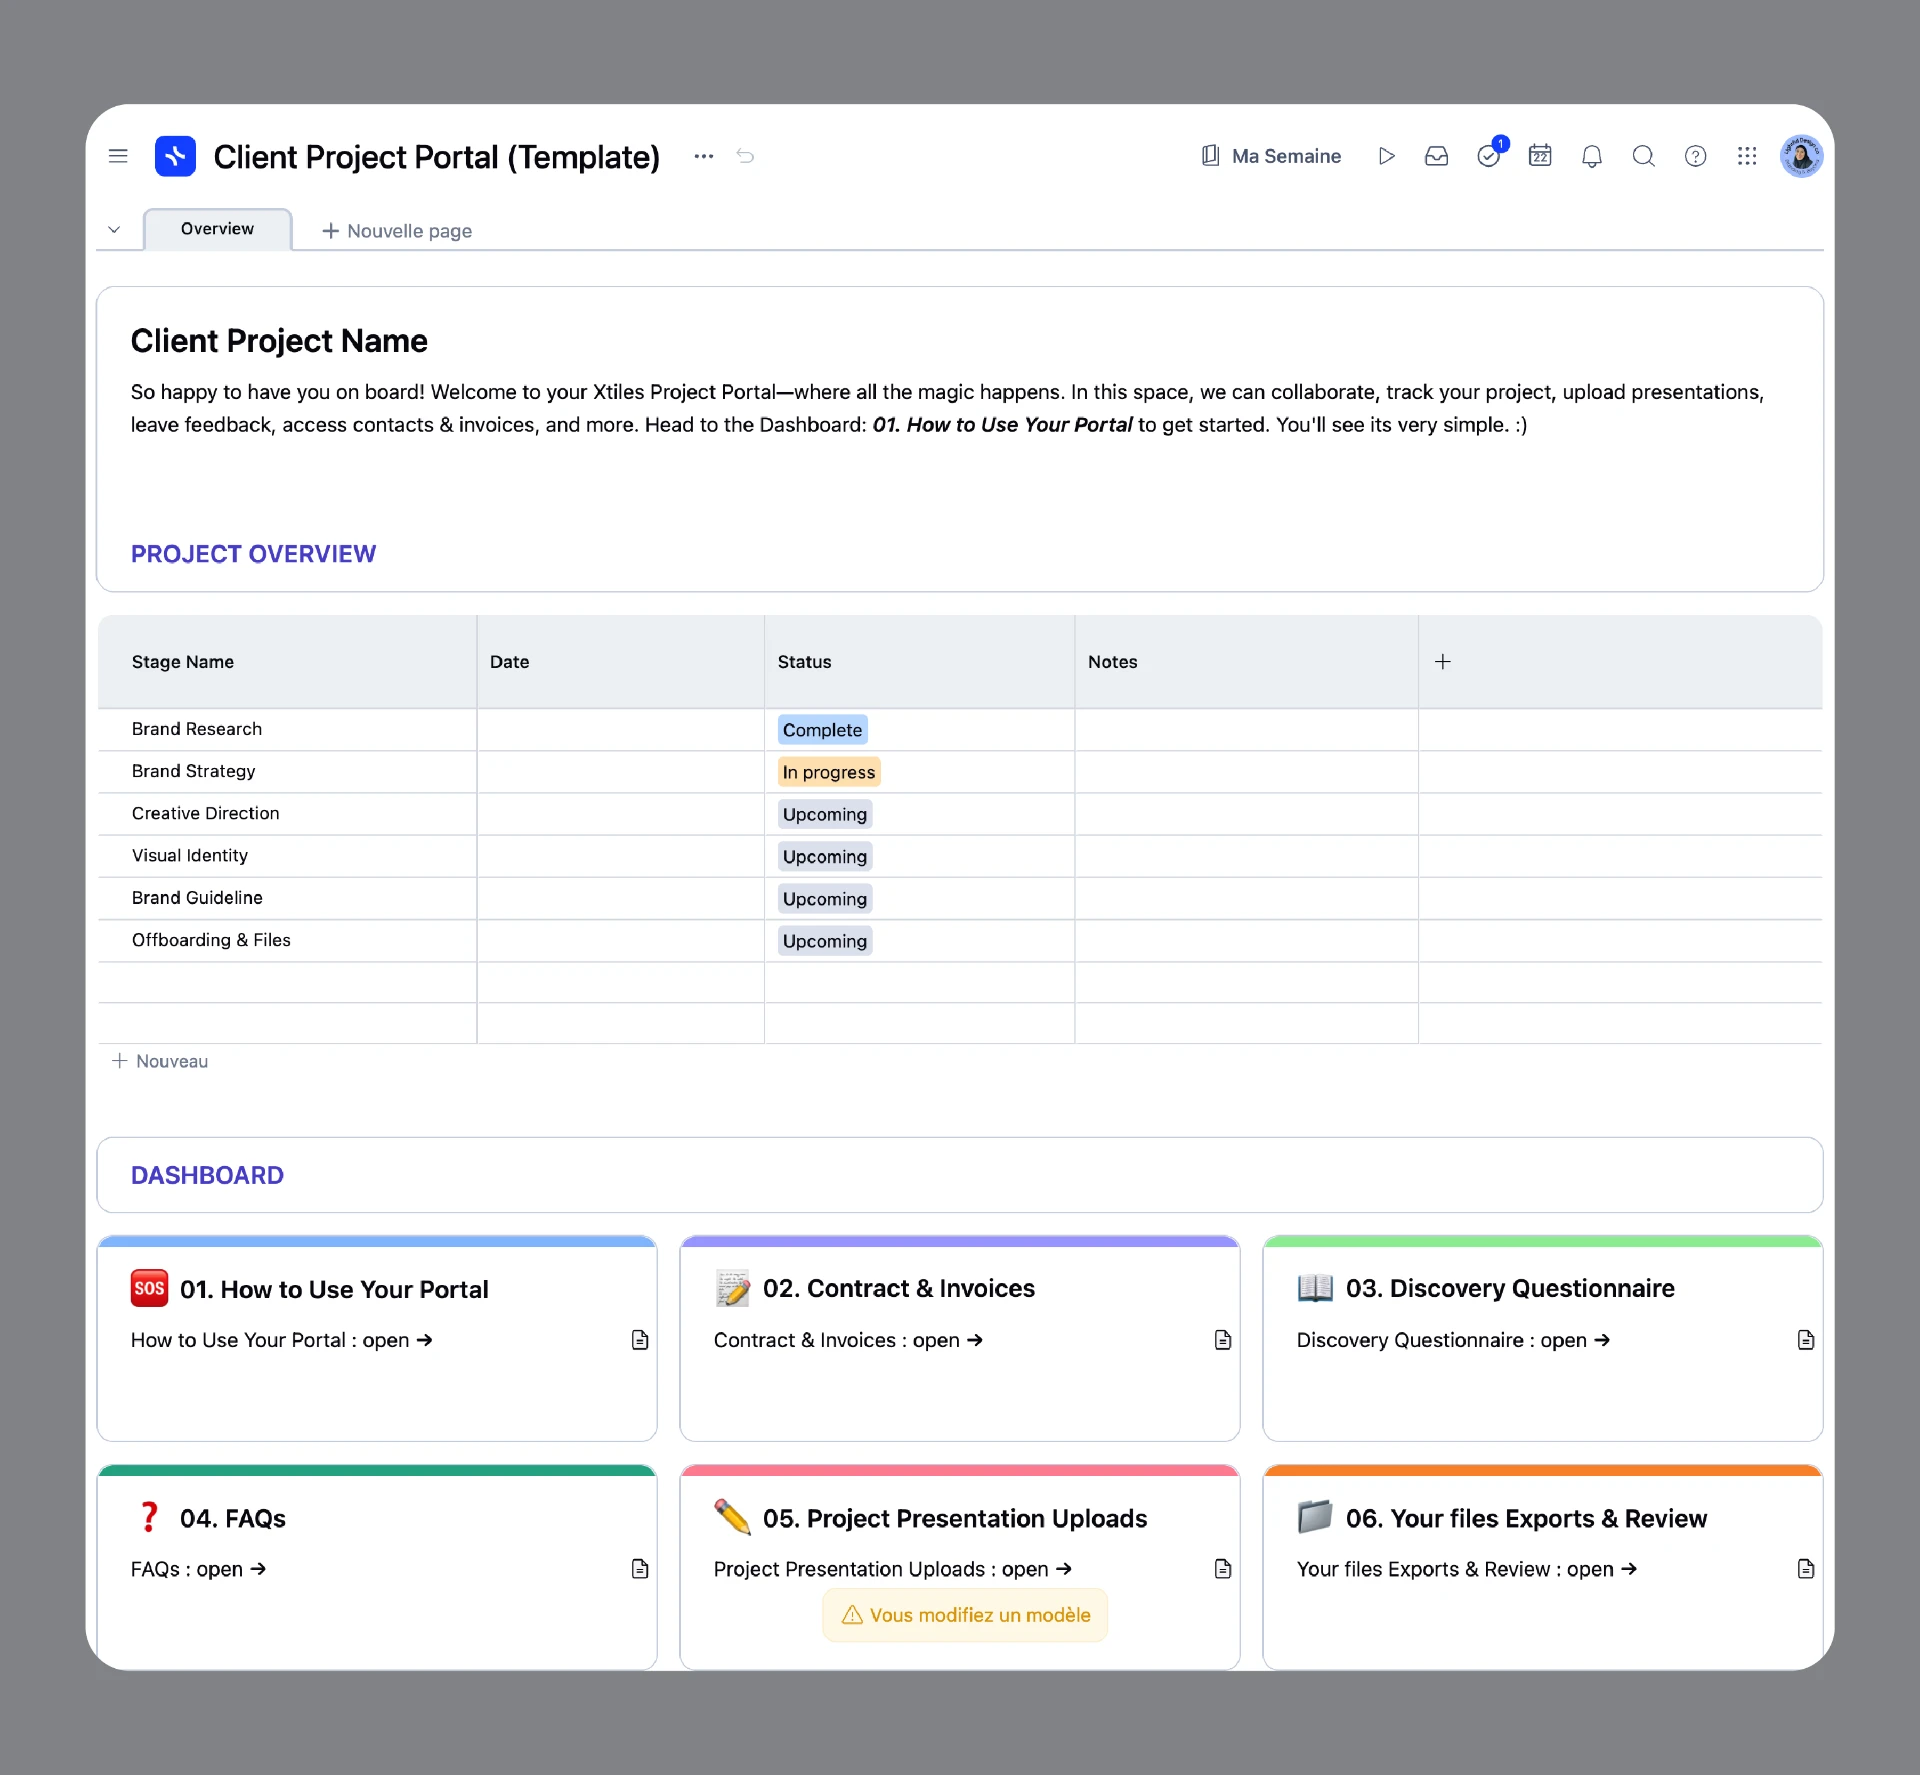The image size is (1920, 1775).
Task: Click the PROJECT OVERVIEW heading
Action: click(253, 554)
